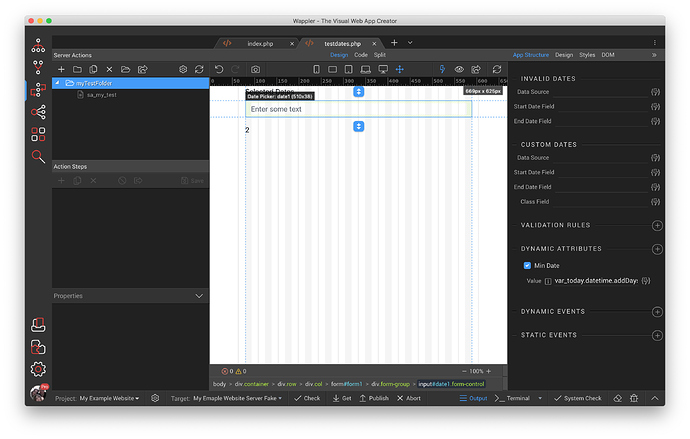The height and width of the screenshot is (439, 690).
Task: Switch preview to desktop monitor size
Action: point(383,69)
